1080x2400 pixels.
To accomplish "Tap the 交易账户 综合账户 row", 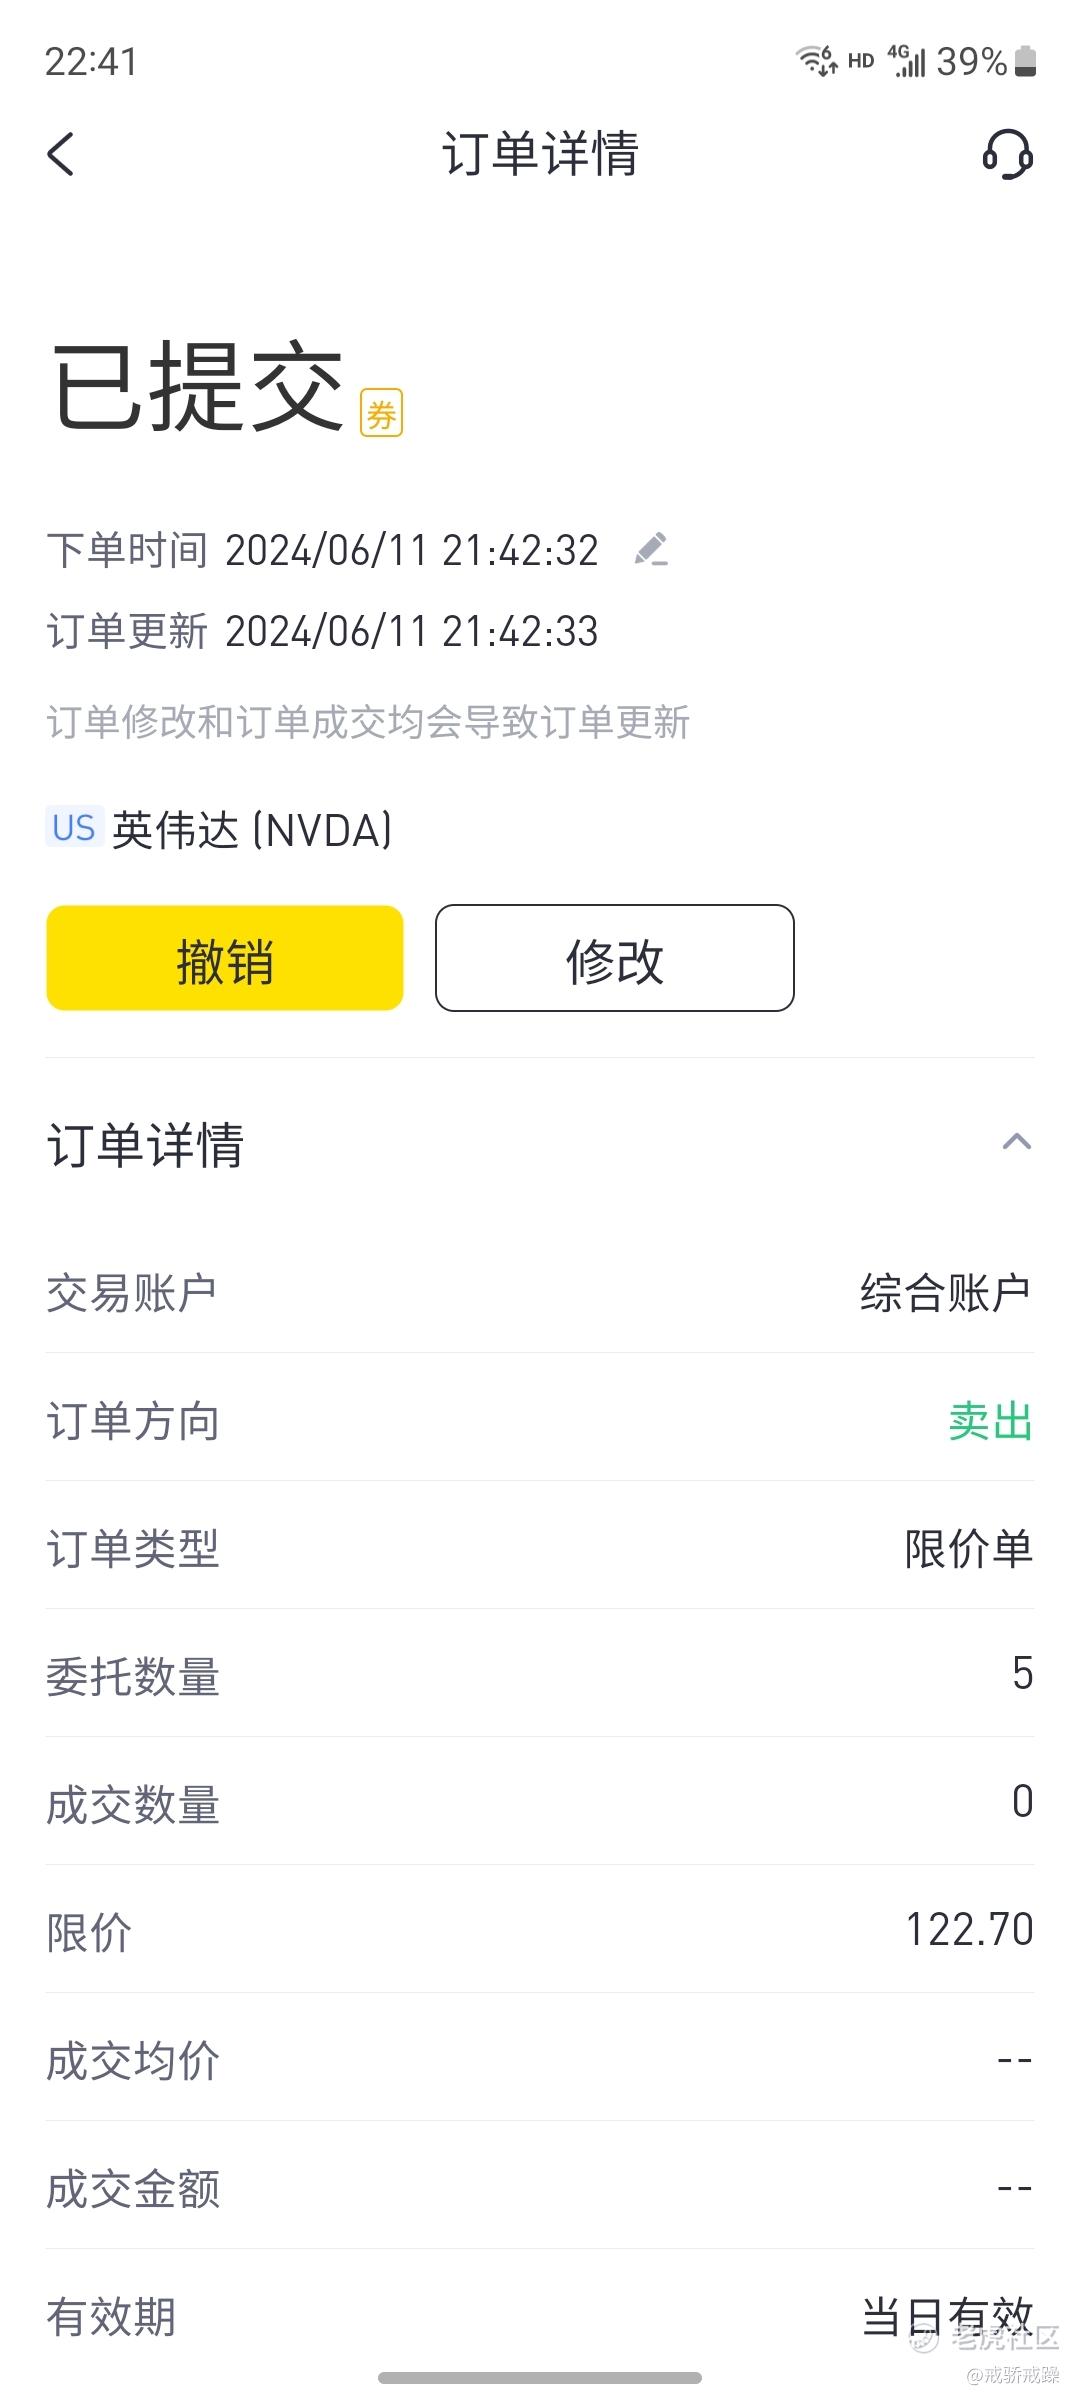I will pyautogui.click(x=540, y=1292).
